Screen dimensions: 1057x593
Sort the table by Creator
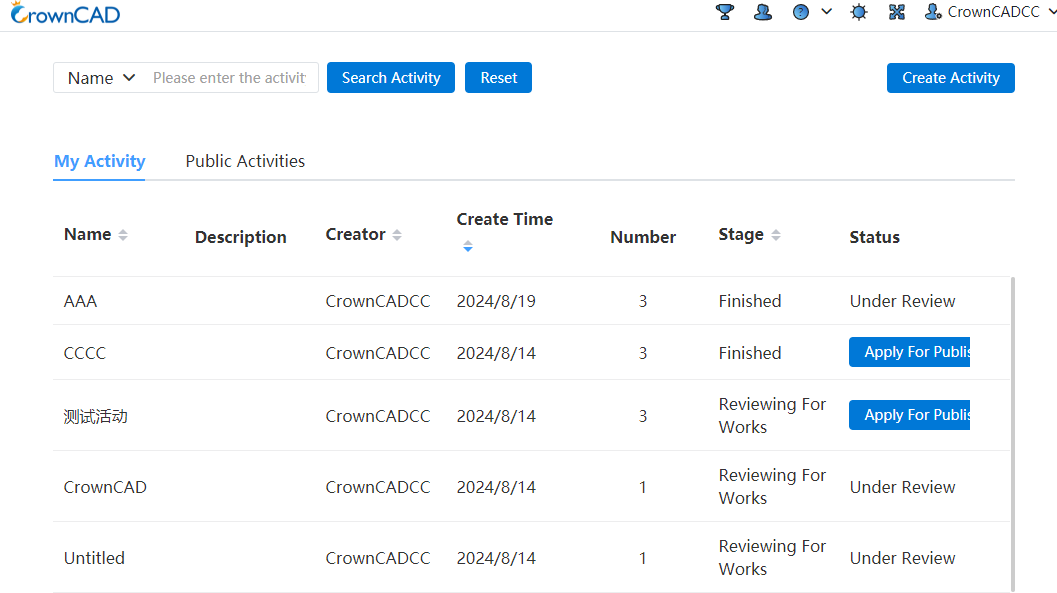click(397, 235)
